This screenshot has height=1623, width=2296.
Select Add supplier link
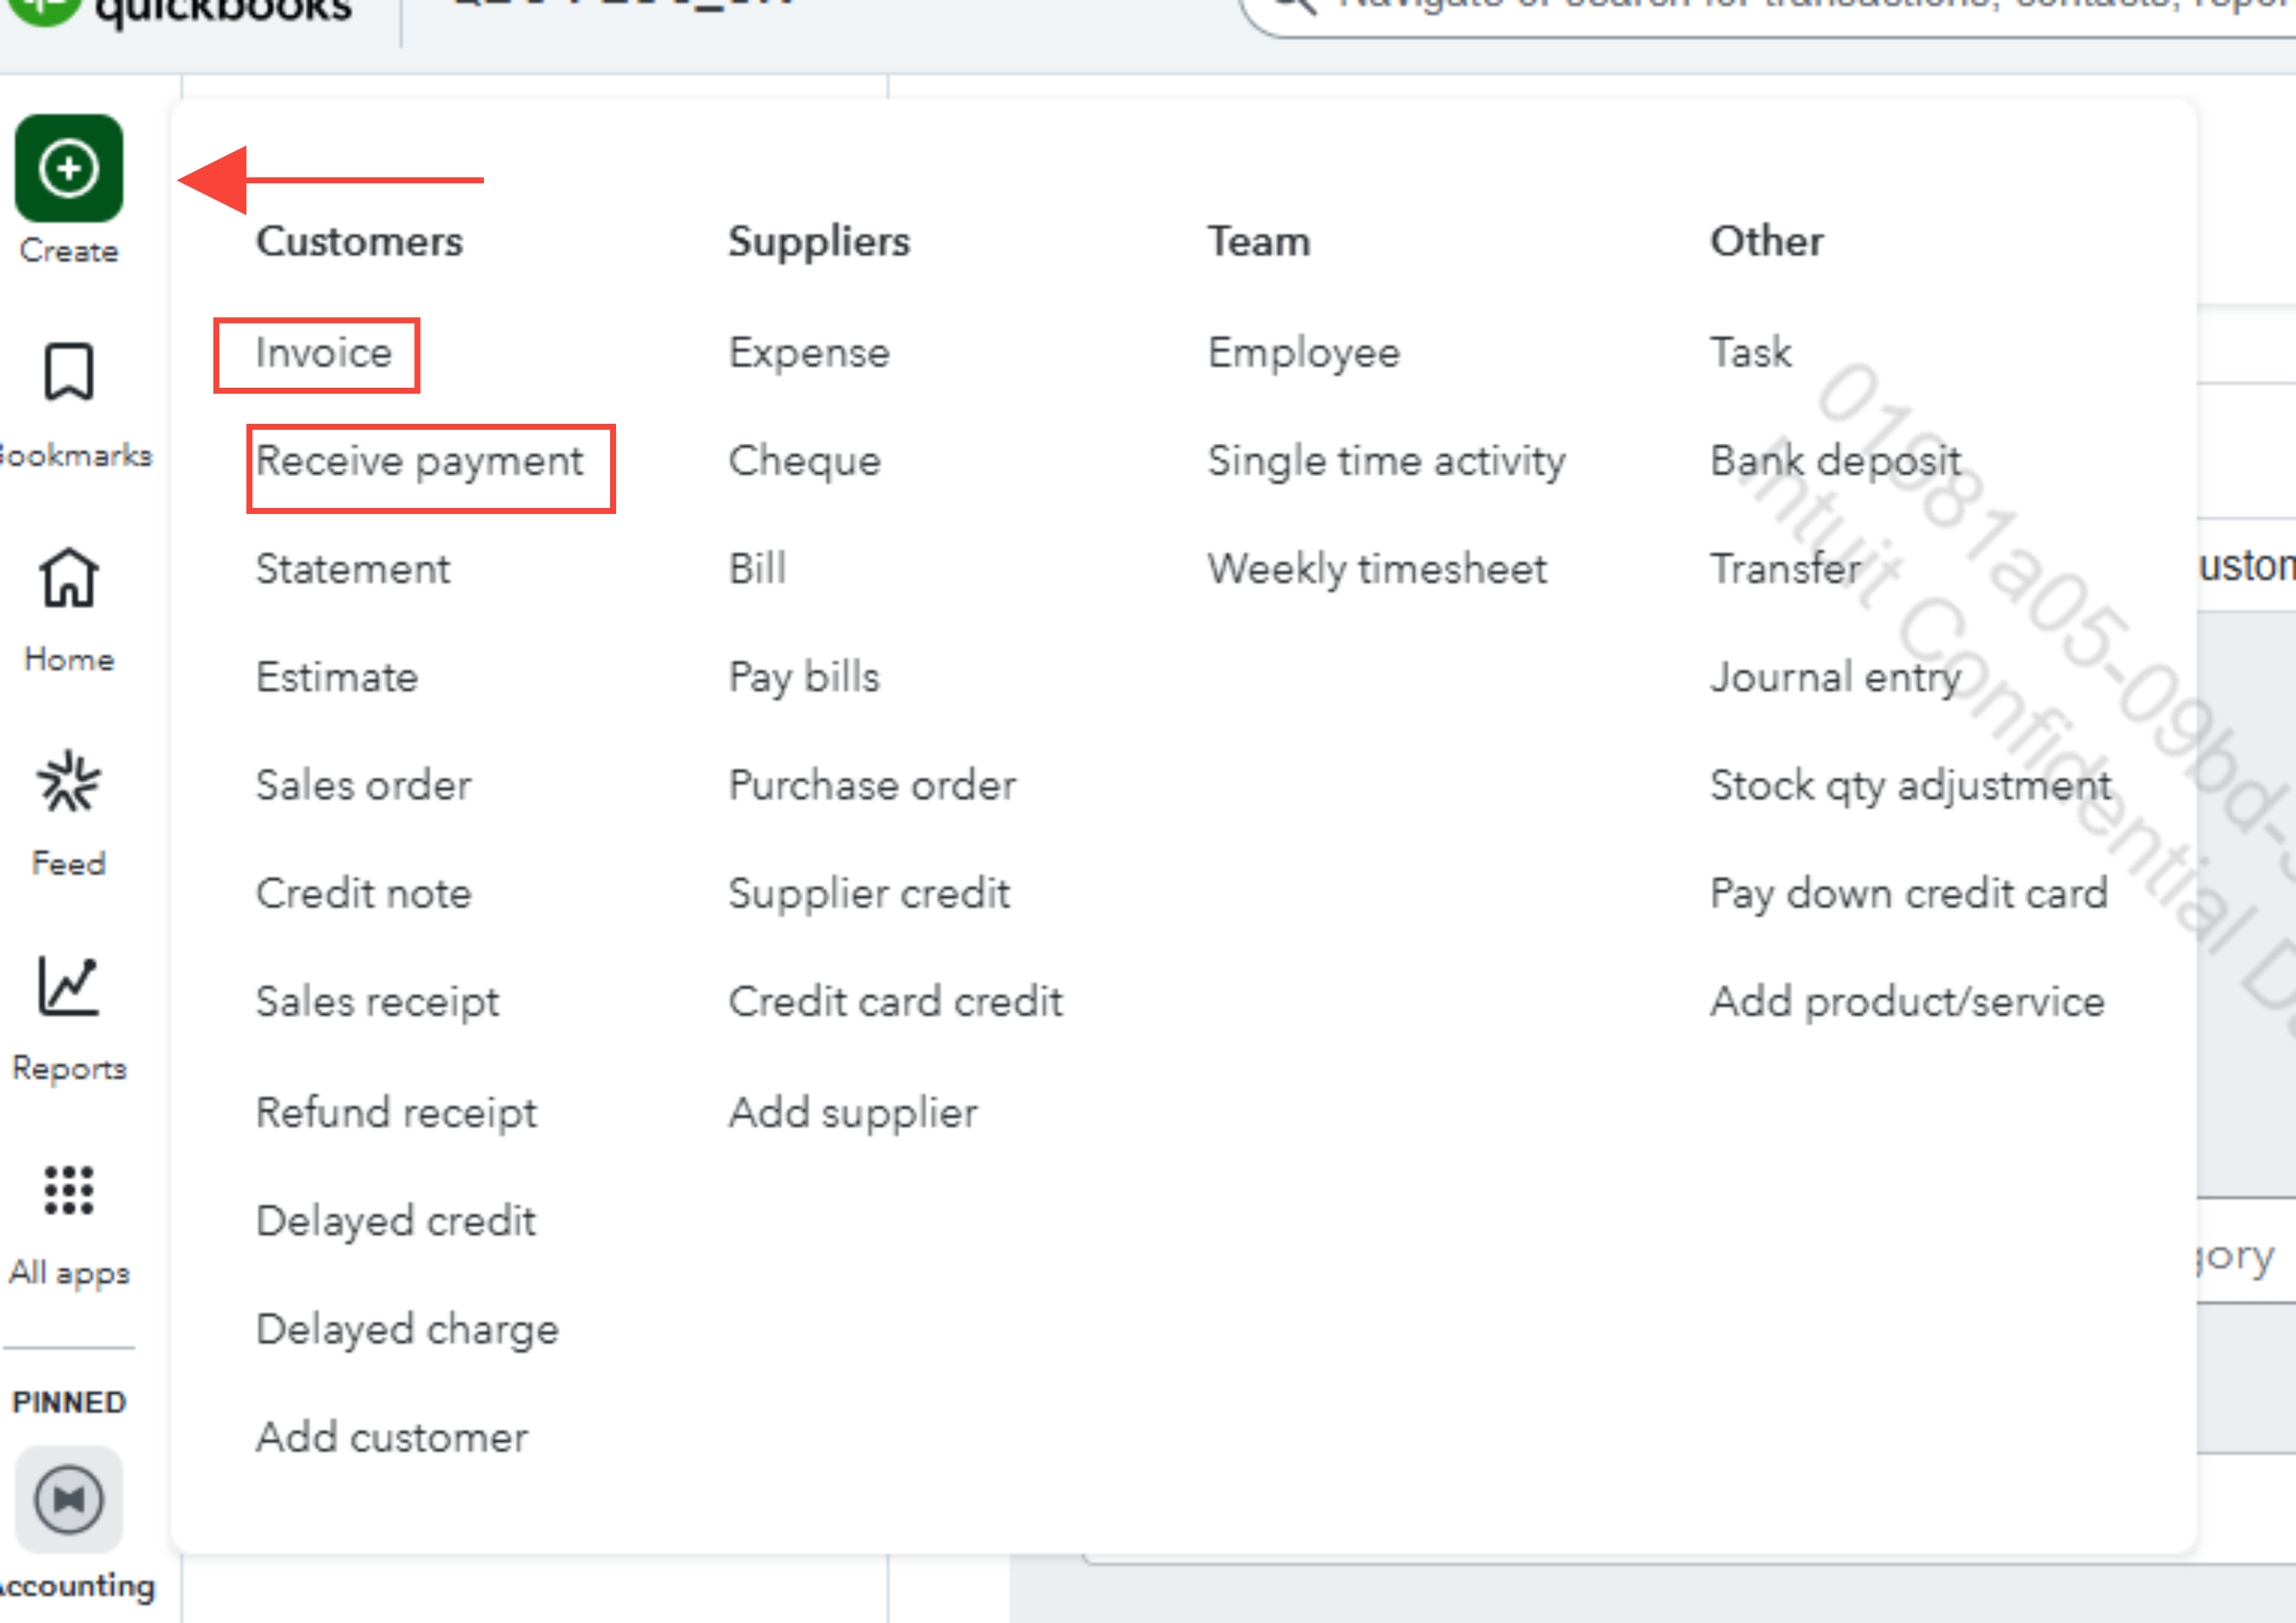pos(853,1113)
